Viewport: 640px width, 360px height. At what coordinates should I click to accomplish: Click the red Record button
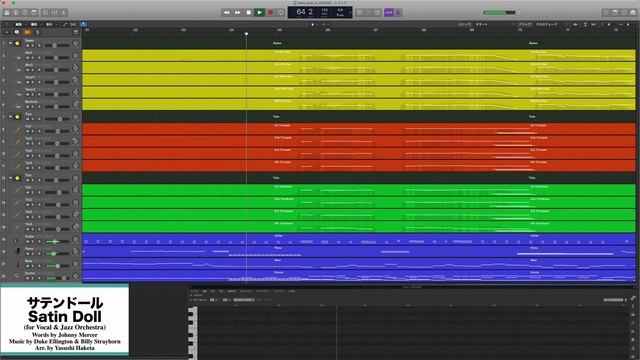(270, 13)
